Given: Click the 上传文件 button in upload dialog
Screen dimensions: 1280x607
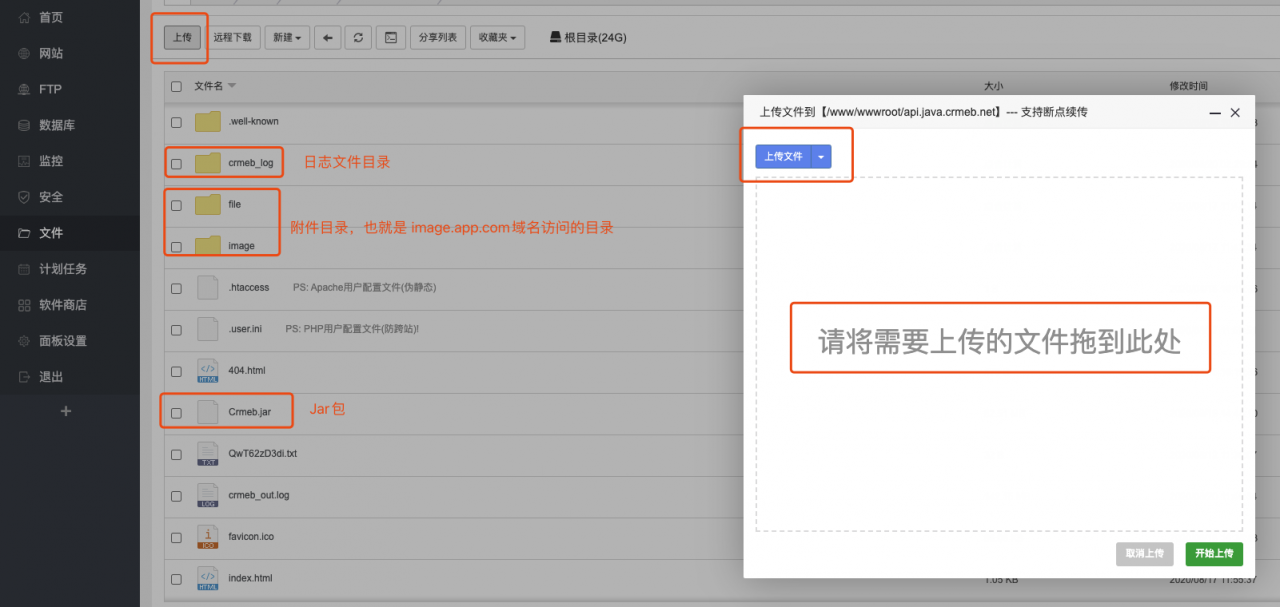Looking at the screenshot, I should [x=783, y=156].
